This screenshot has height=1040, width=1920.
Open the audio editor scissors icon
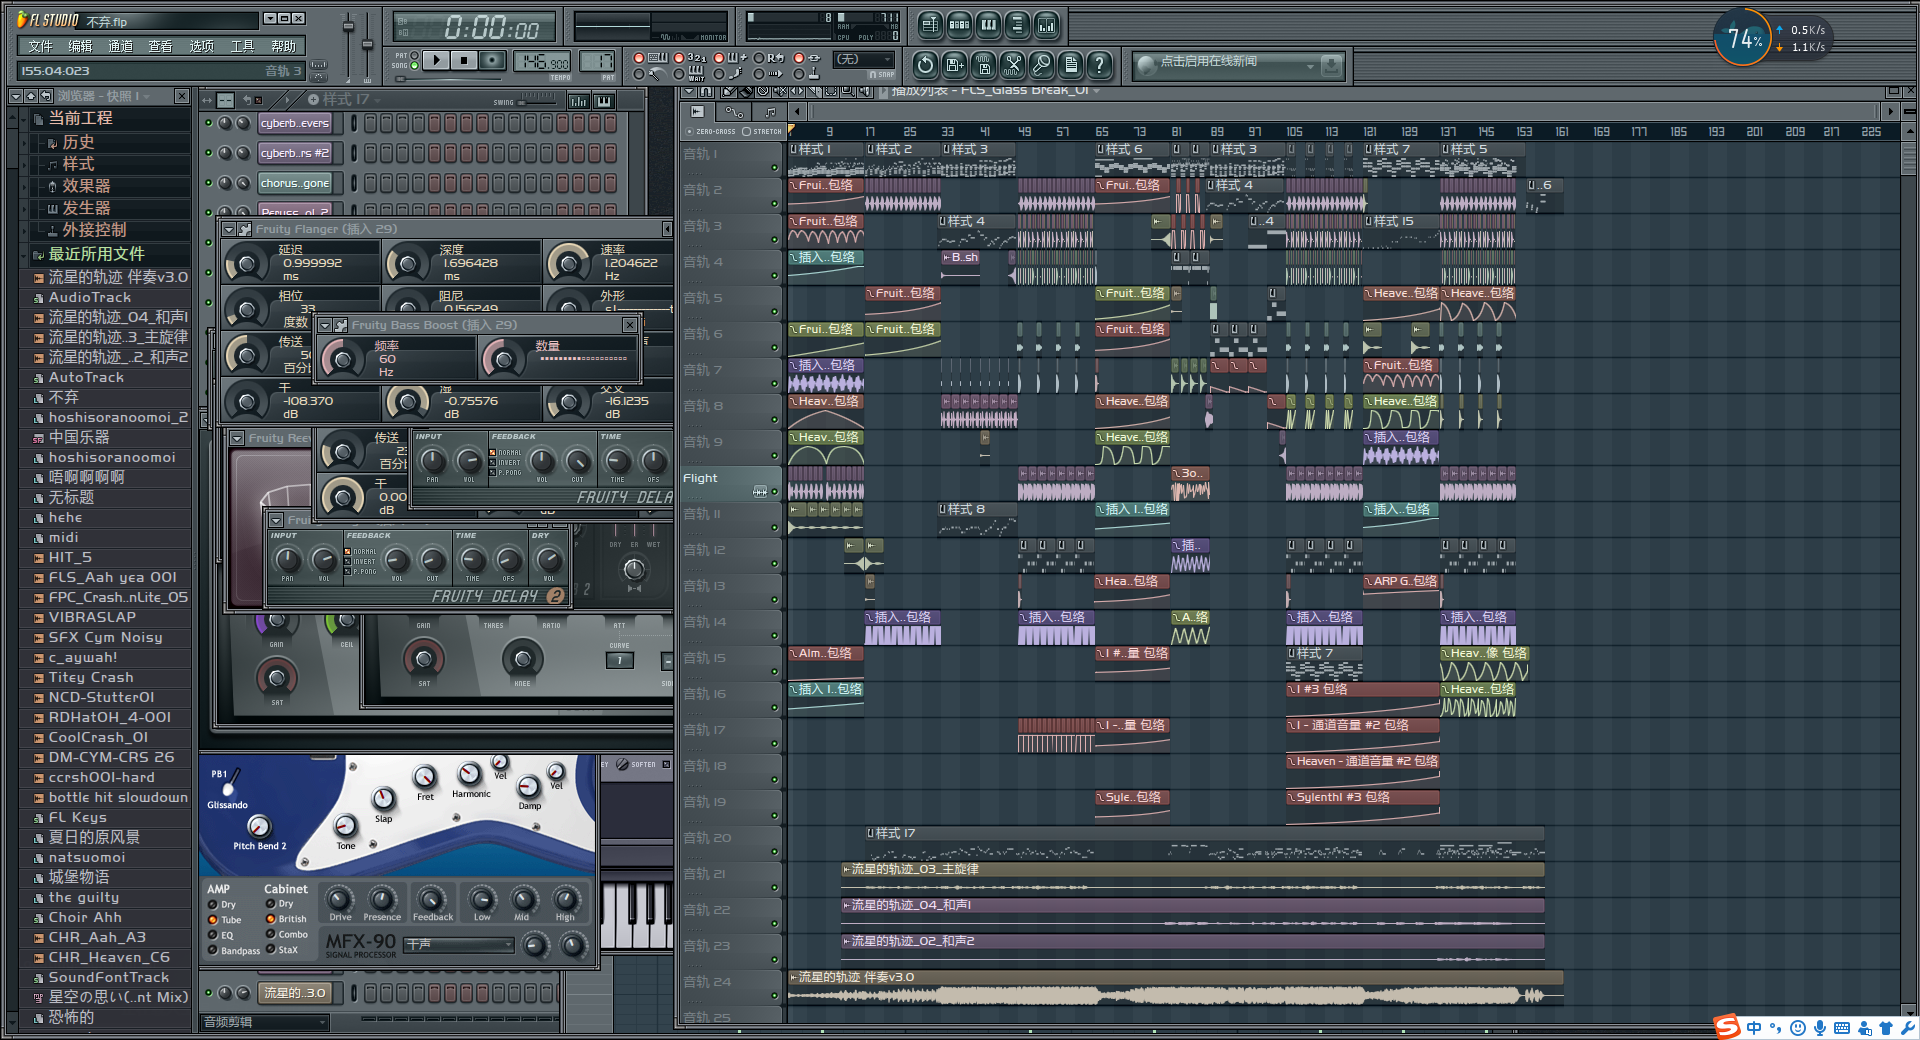click(1012, 65)
